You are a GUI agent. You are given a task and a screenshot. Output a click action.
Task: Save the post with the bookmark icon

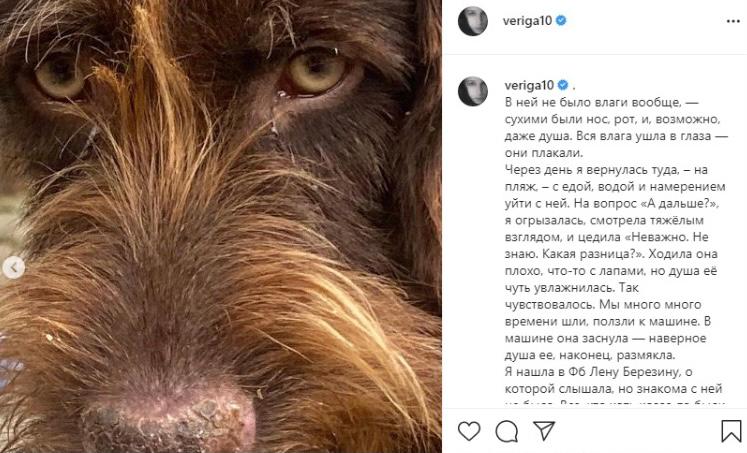tap(731, 431)
